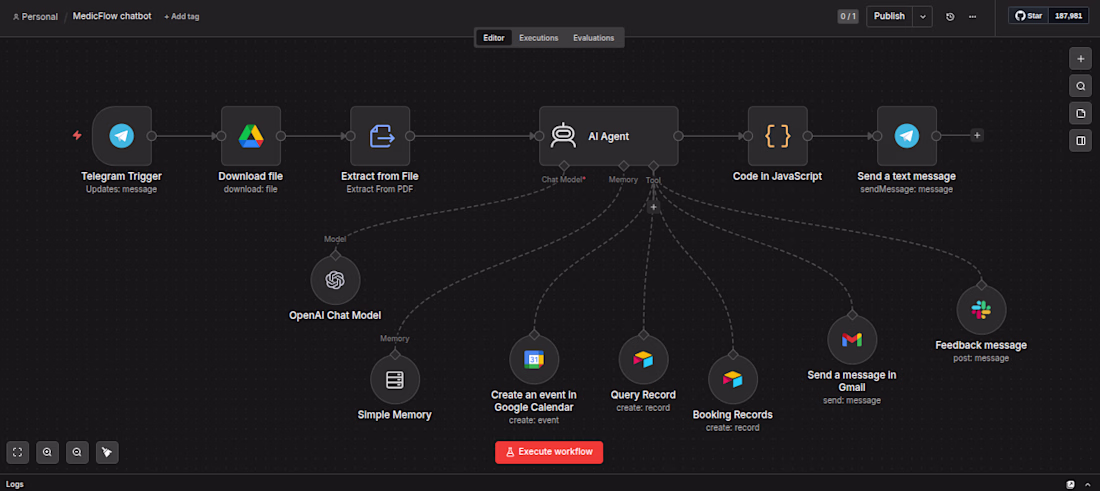Open the Extract from File node

(x=380, y=136)
